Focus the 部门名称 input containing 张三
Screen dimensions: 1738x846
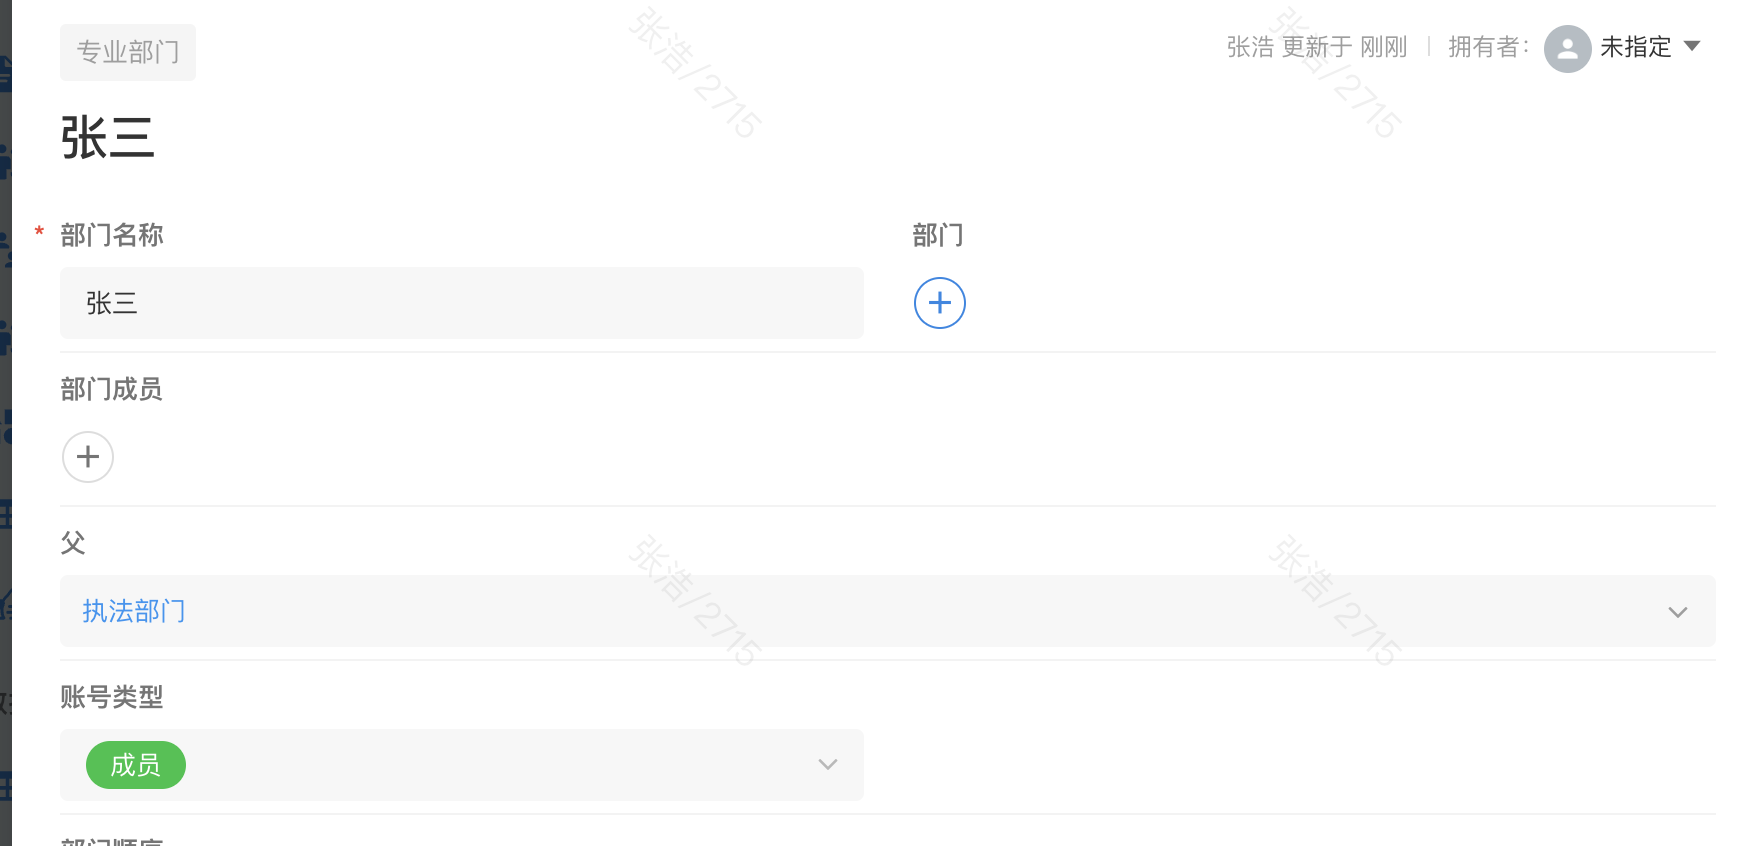461,303
